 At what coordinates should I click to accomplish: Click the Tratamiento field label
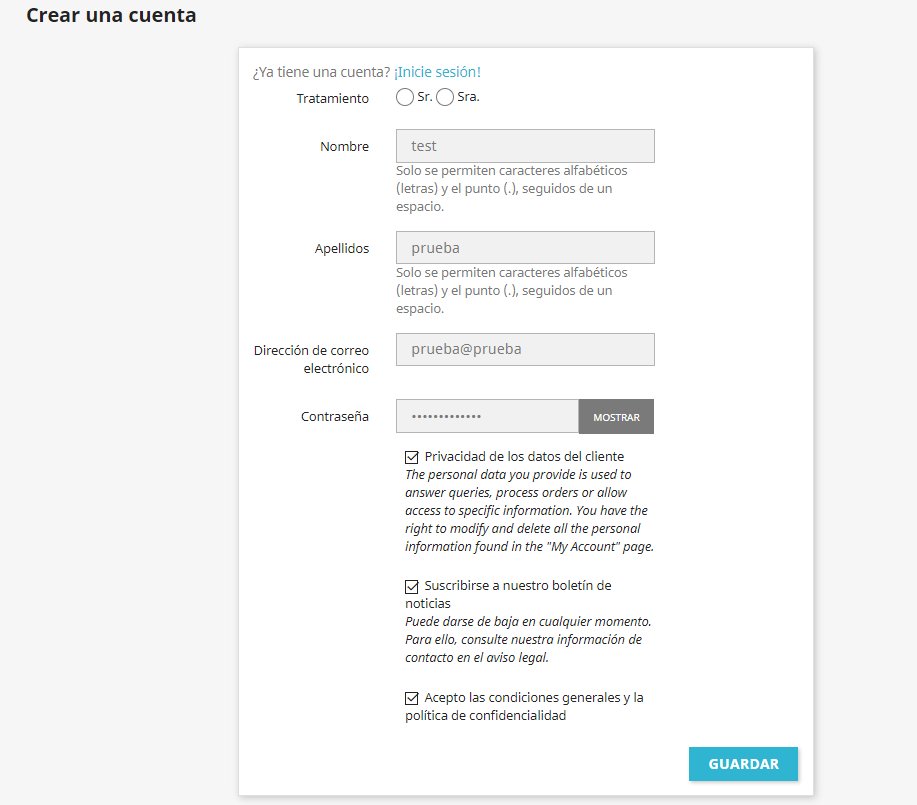(332, 99)
